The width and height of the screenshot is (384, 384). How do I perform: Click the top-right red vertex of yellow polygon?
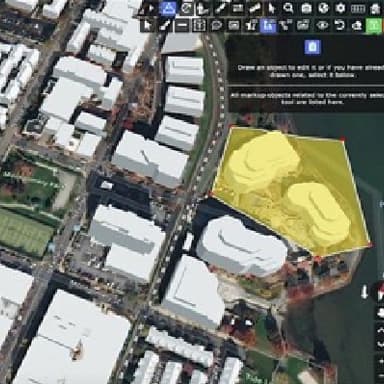tap(343, 139)
